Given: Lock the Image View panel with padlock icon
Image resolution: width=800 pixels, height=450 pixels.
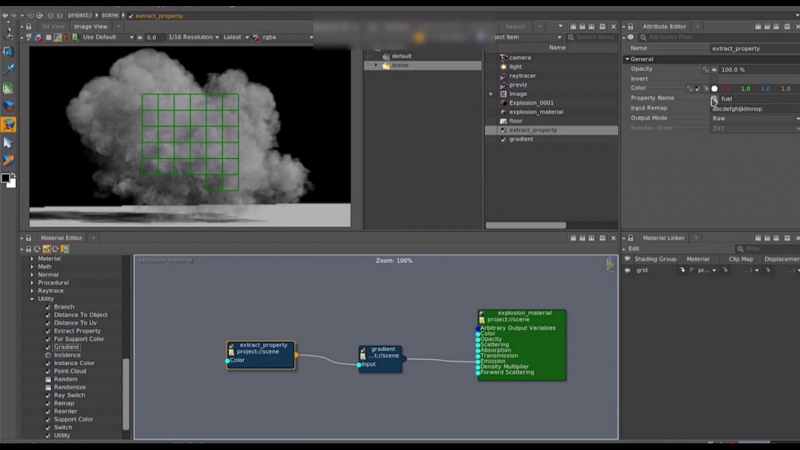Looking at the screenshot, I should [29, 27].
